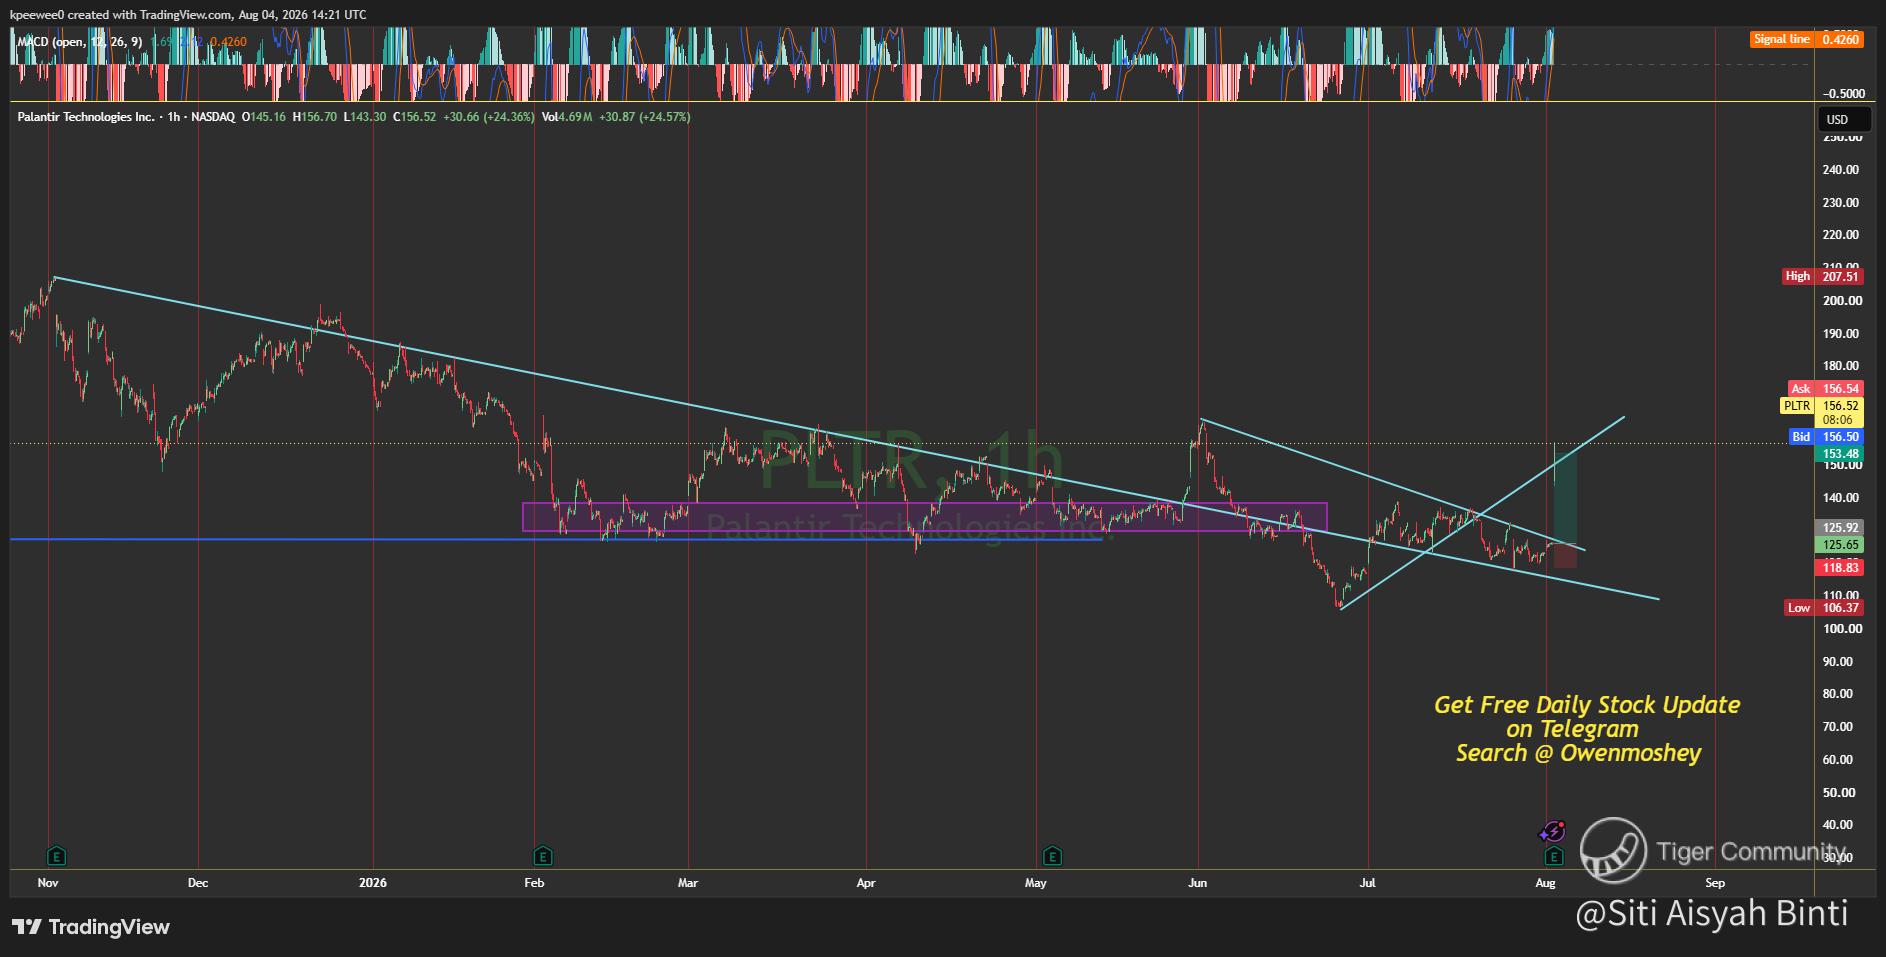This screenshot has width=1886, height=957.
Task: Click the High 207.51 price label
Action: click(1822, 276)
